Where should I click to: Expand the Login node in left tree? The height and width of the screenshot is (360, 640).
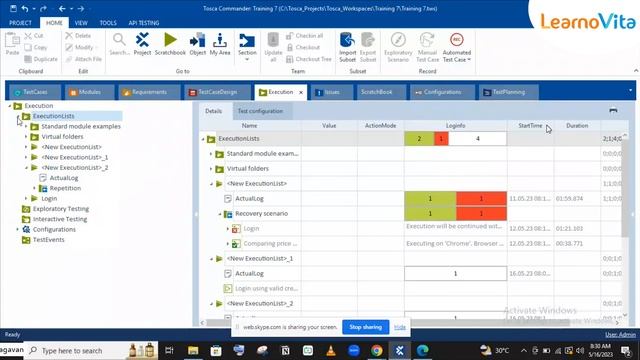(x=27, y=198)
